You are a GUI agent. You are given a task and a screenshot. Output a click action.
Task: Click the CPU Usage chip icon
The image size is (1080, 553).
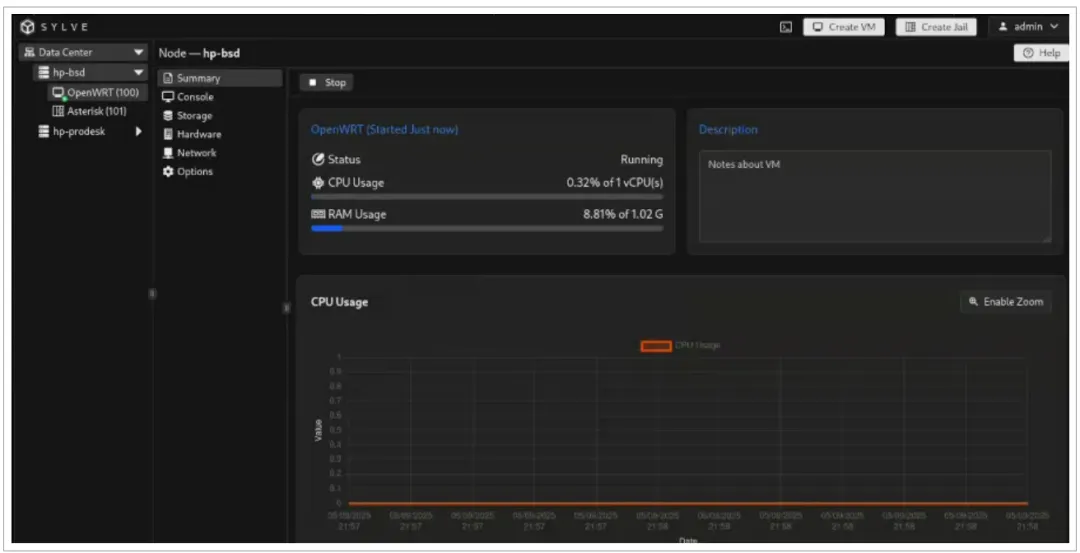pos(318,183)
